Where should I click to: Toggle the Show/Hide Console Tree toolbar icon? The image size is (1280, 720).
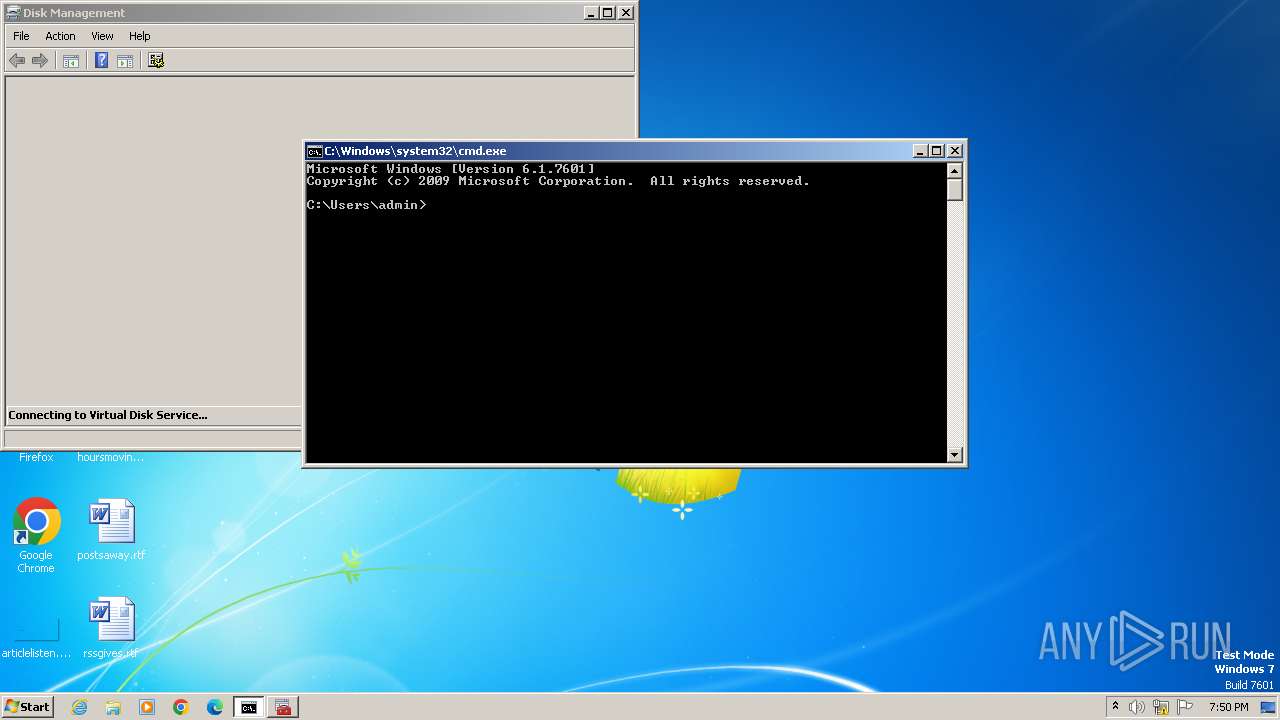(x=71, y=61)
